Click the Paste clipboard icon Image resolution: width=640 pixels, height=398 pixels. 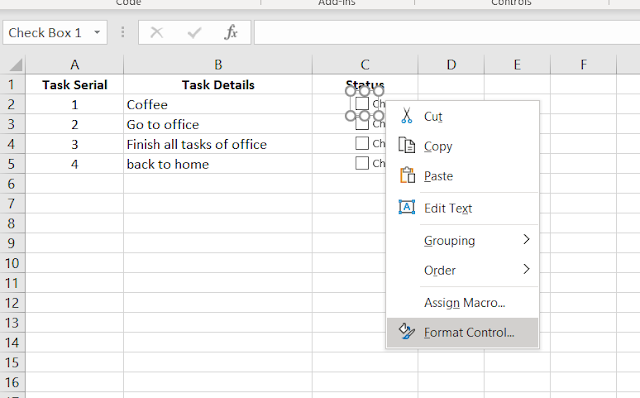click(x=407, y=175)
